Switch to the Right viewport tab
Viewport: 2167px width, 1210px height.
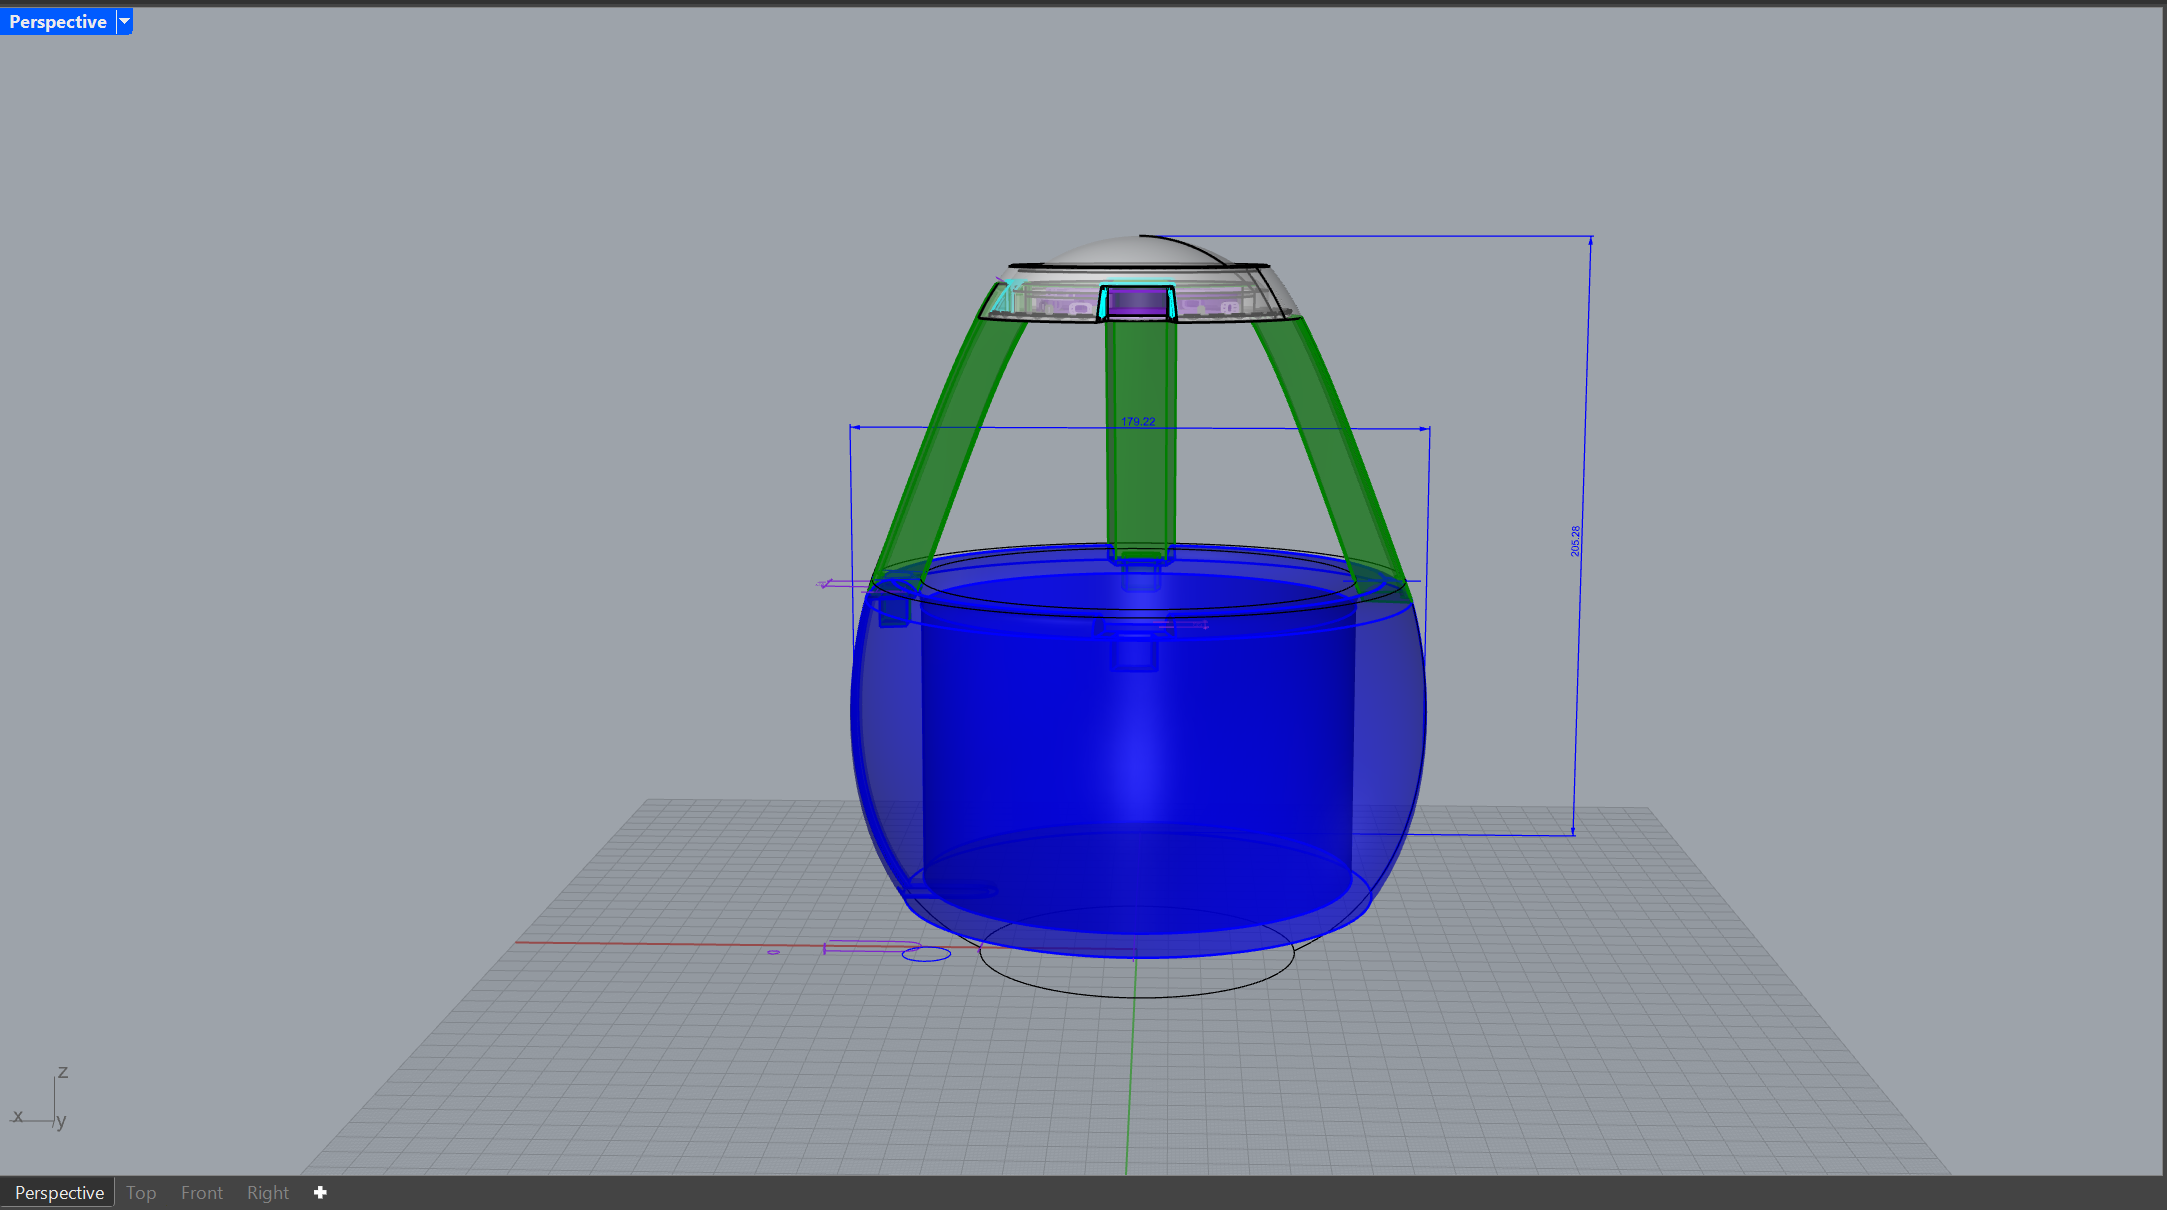pos(268,1192)
